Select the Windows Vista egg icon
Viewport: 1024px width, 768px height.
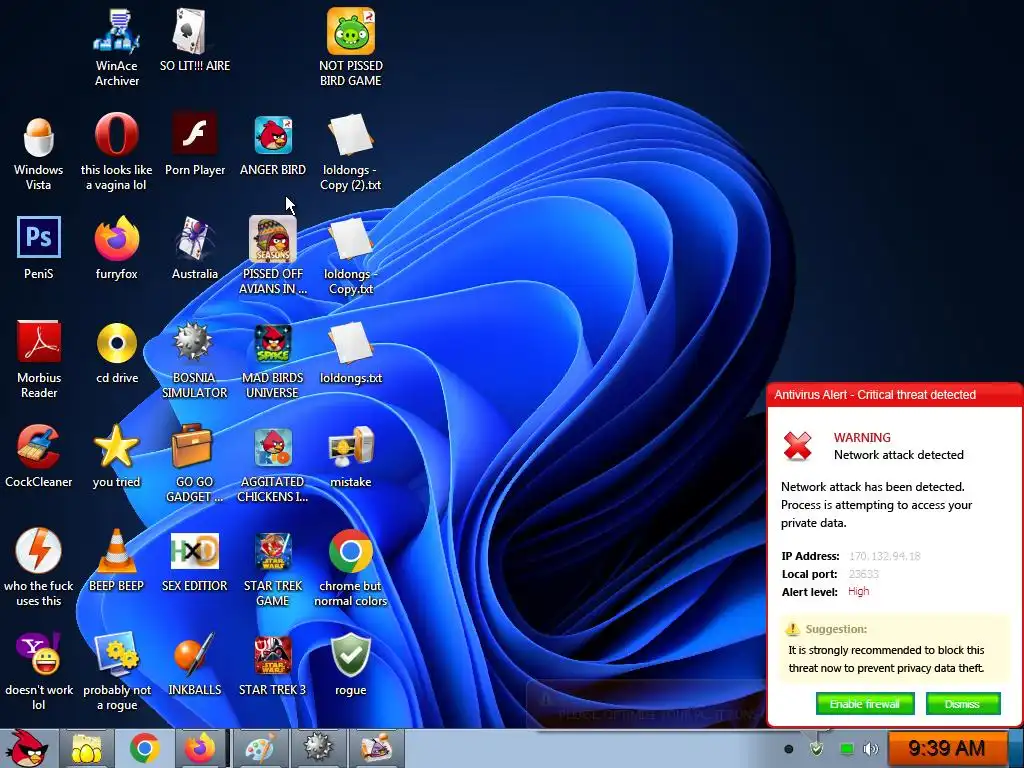(39, 152)
